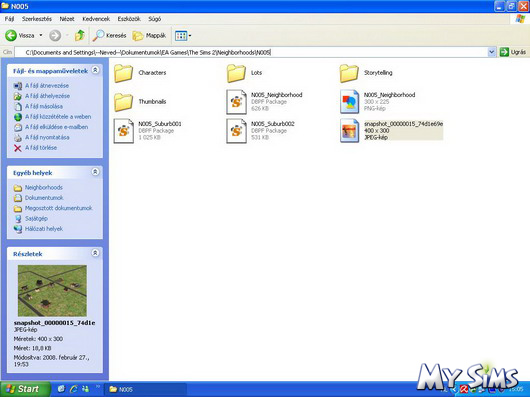The width and height of the screenshot is (530, 397).
Task: Open the Keresés search tool
Action: coord(109,35)
